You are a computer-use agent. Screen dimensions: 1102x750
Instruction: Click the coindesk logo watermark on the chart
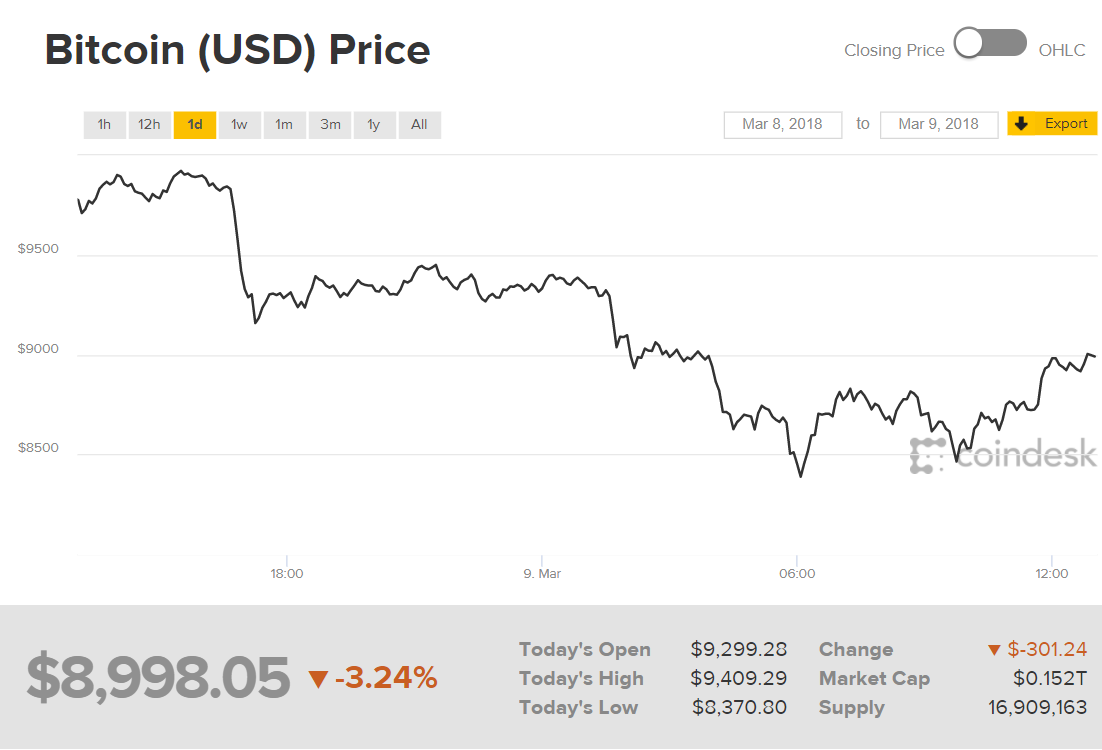point(1003,454)
